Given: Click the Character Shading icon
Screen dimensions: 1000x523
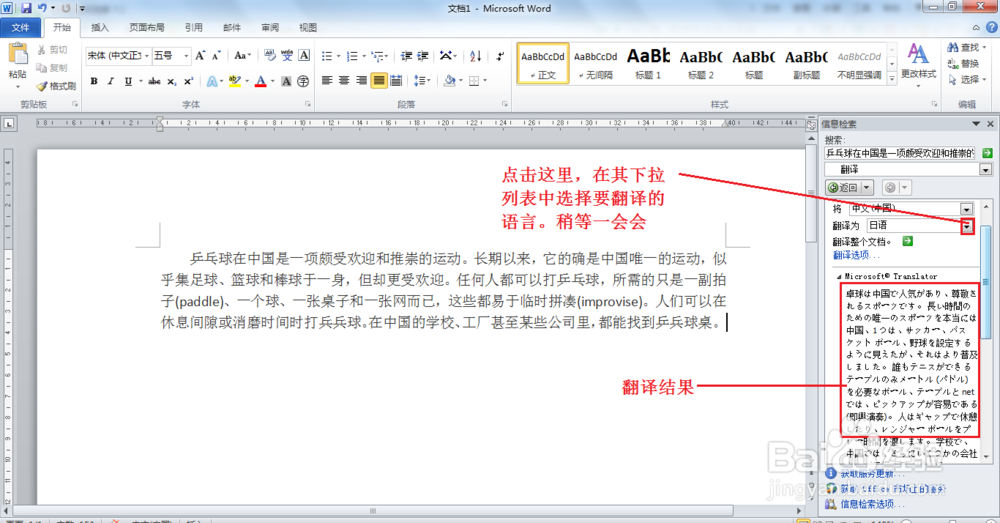Looking at the screenshot, I should pos(286,81).
